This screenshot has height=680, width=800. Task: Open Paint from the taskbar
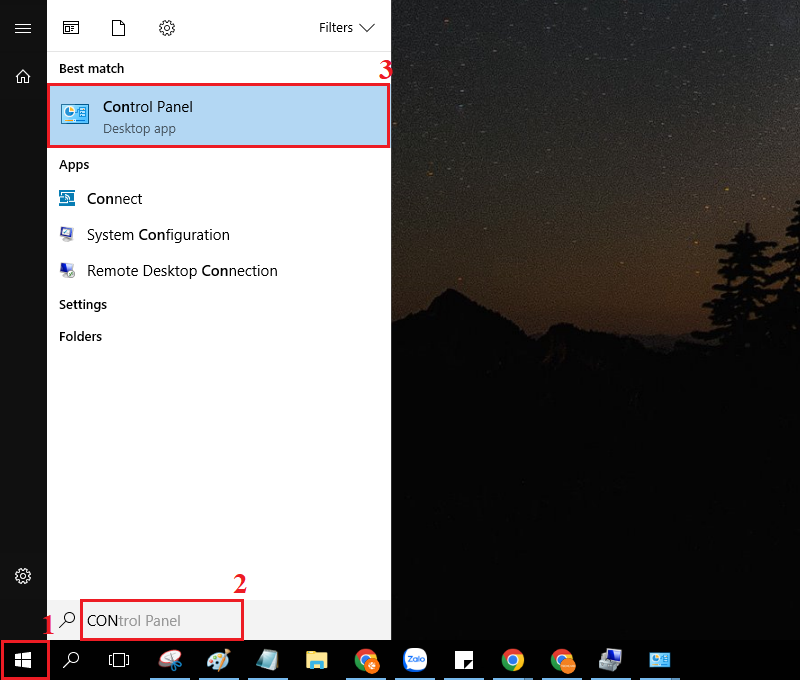[218, 660]
